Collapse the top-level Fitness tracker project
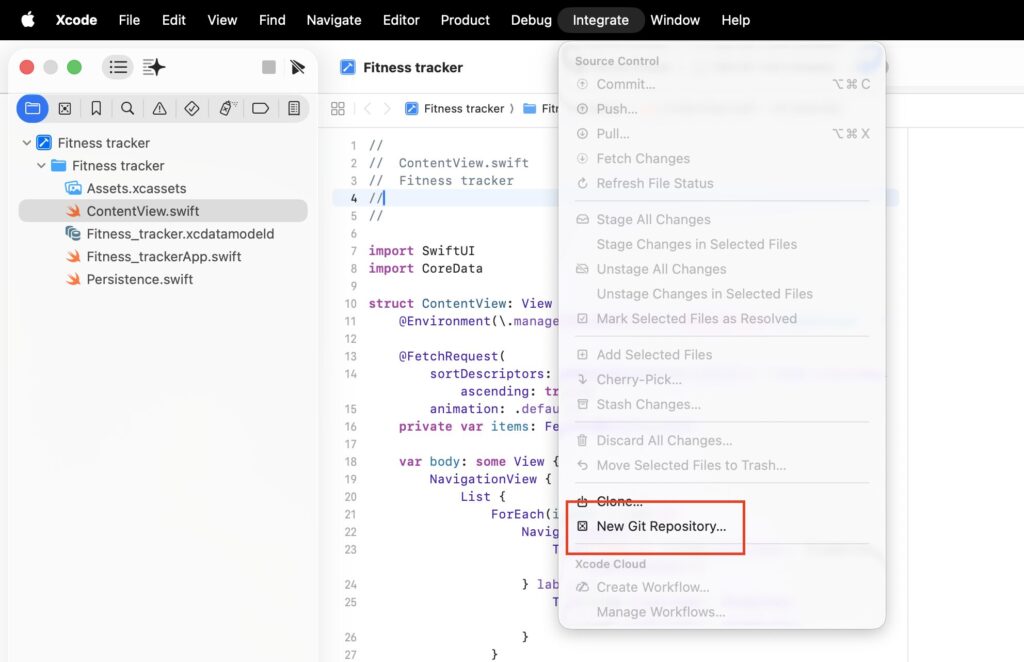The image size is (1024, 662). pos(27,142)
